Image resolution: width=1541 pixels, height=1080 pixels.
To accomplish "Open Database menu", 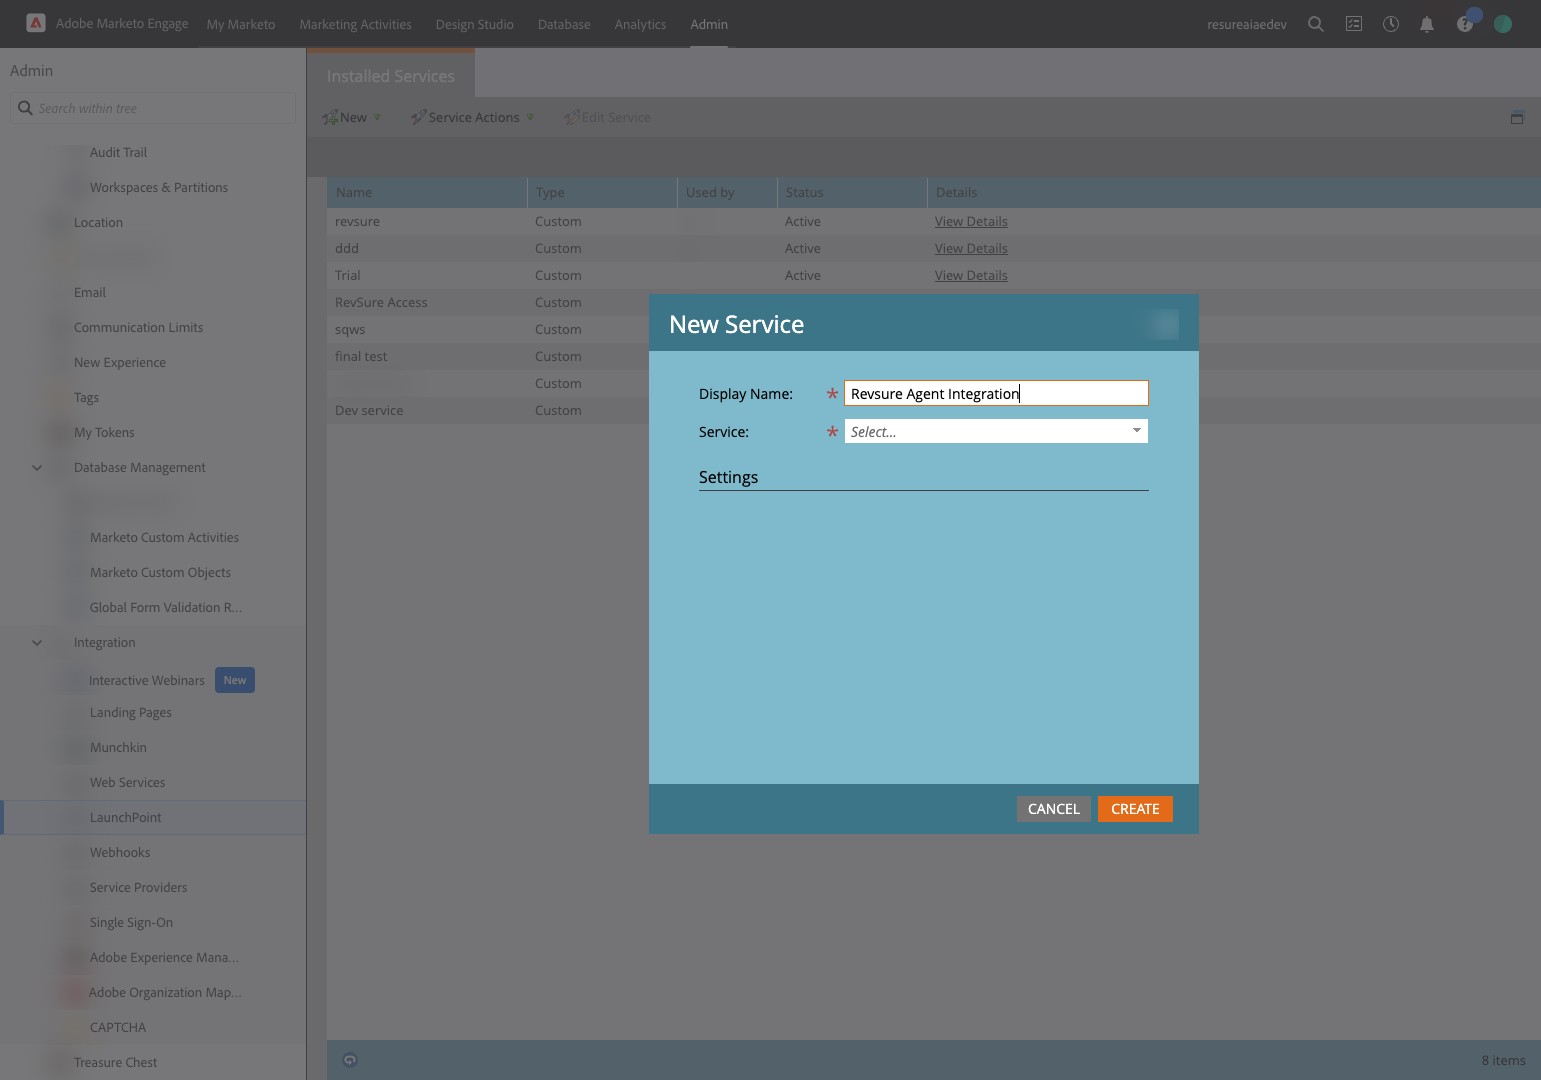I will pyautogui.click(x=564, y=24).
